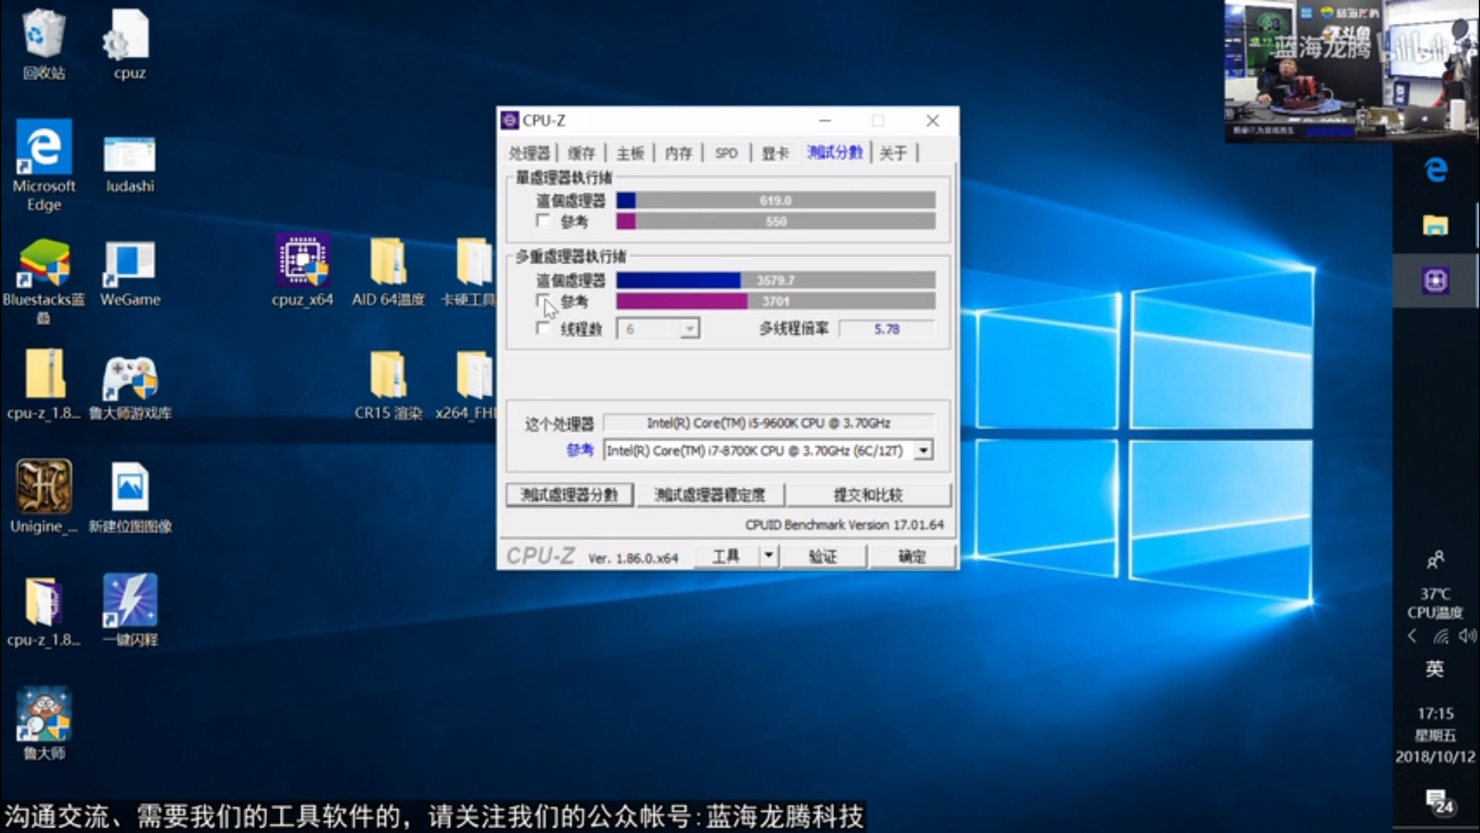
Task: Select the cpuz_x64 desktop icon
Action: [302, 271]
